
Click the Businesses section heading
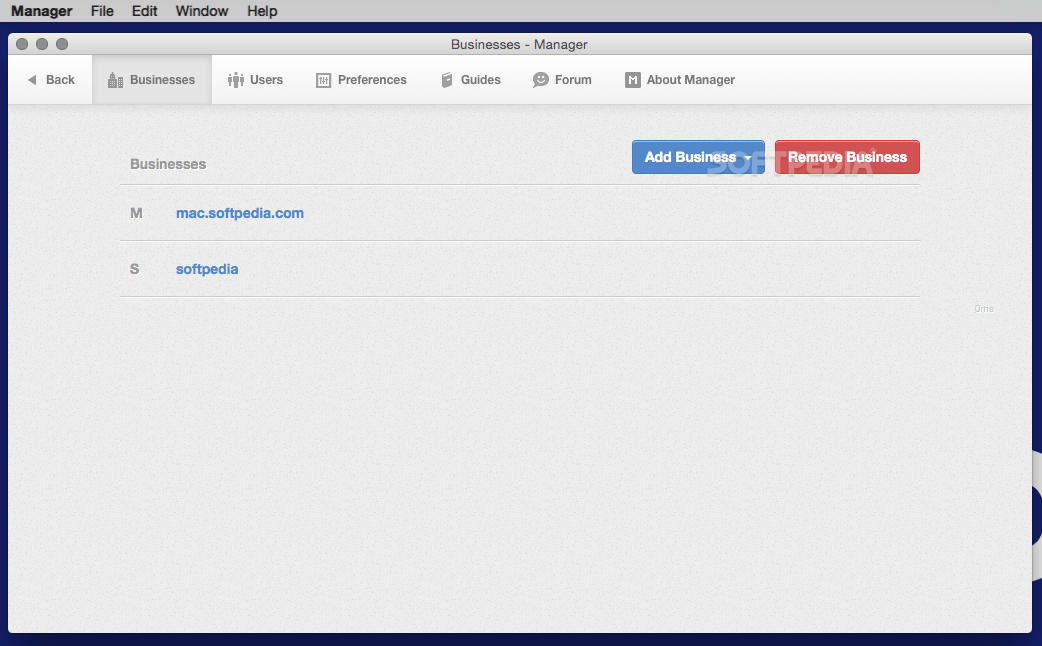(x=168, y=164)
